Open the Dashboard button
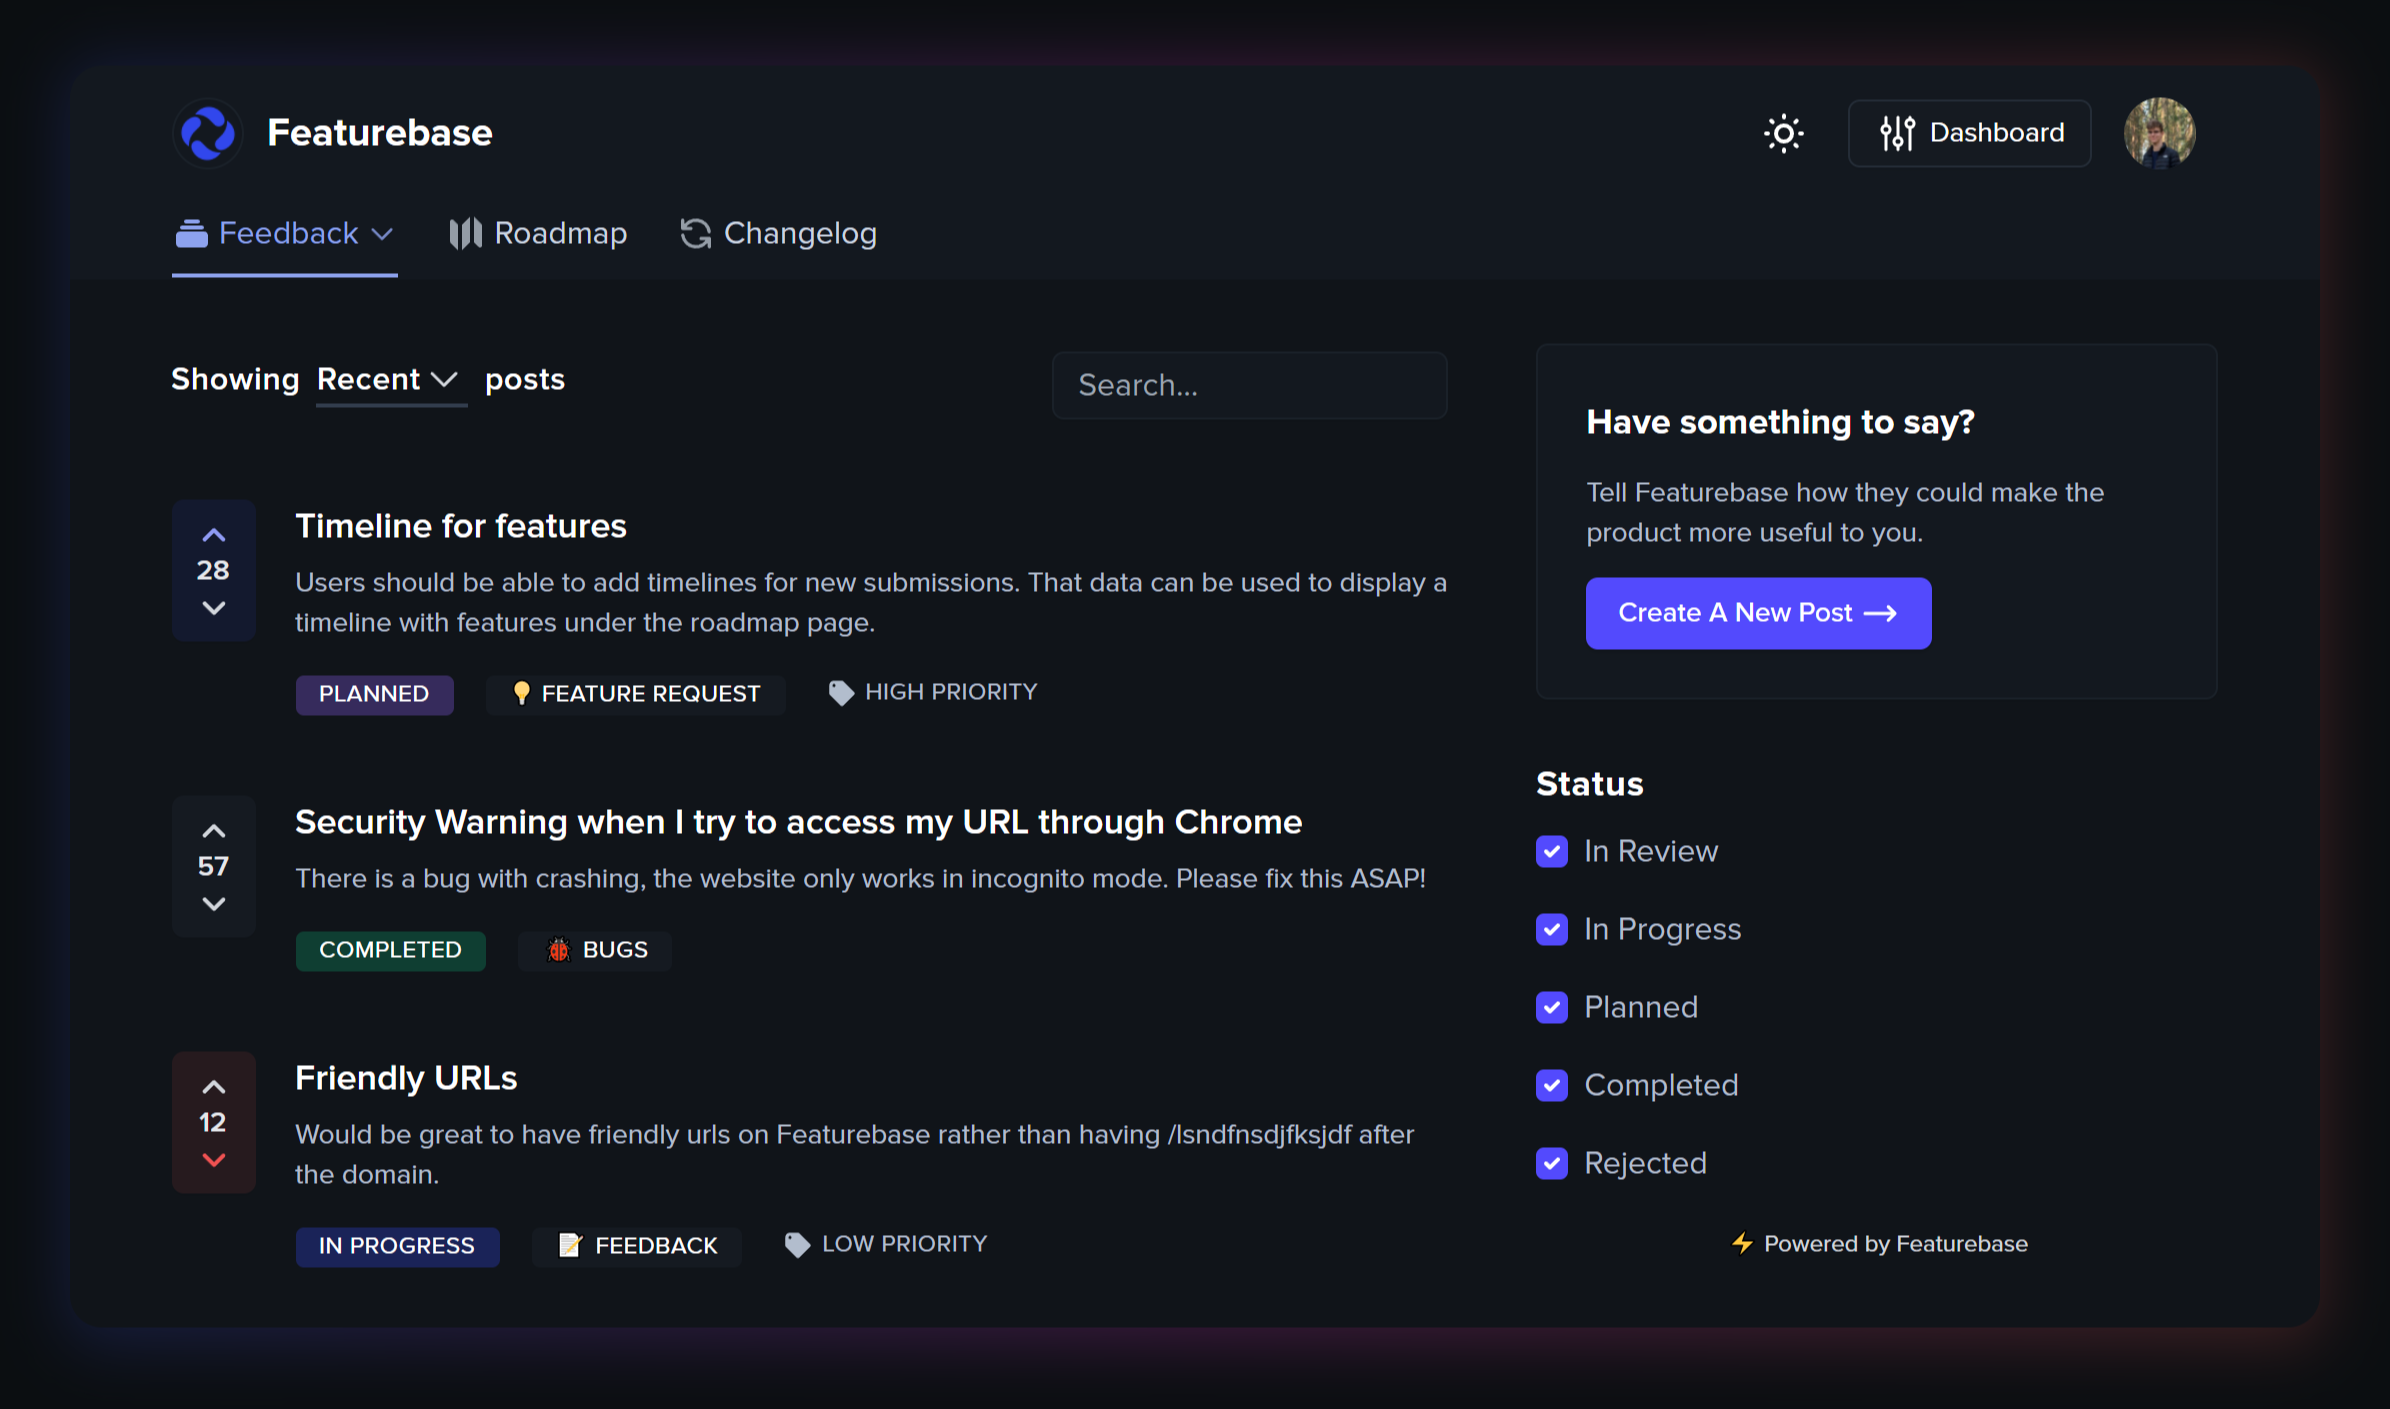 [1969, 133]
